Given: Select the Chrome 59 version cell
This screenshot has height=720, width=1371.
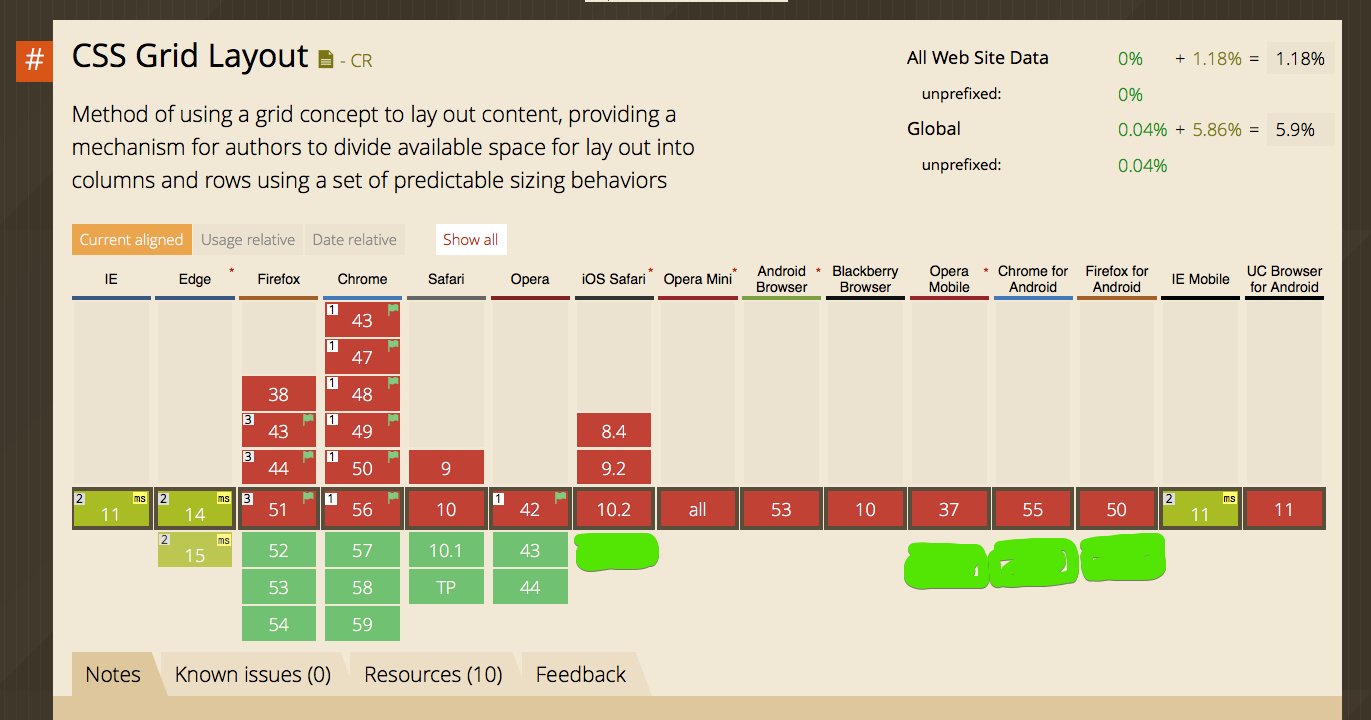Looking at the screenshot, I should 362,624.
